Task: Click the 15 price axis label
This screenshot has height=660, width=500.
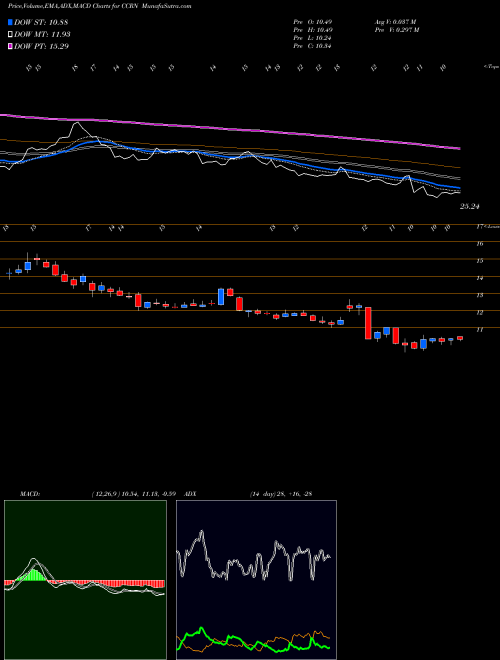Action: pyautogui.click(x=479, y=261)
